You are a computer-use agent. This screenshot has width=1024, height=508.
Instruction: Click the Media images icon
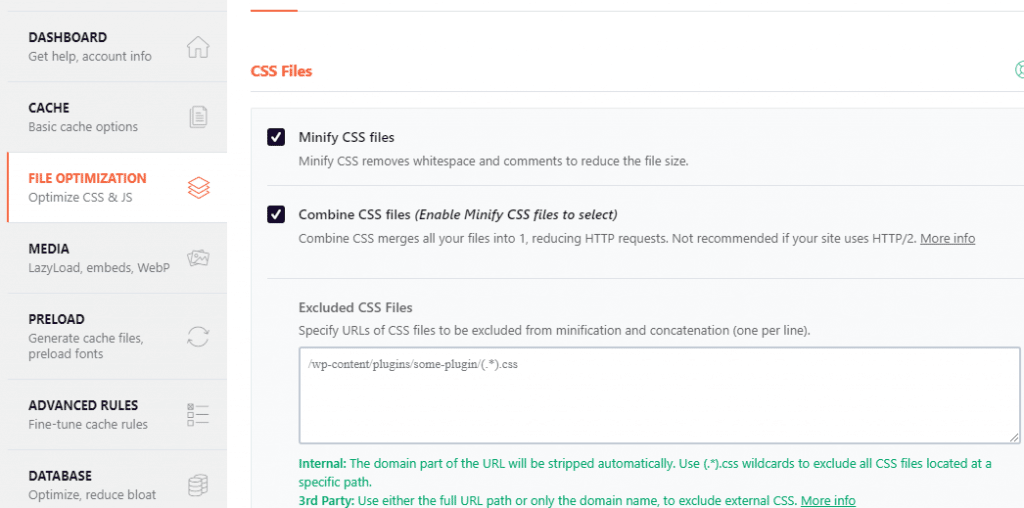click(198, 258)
